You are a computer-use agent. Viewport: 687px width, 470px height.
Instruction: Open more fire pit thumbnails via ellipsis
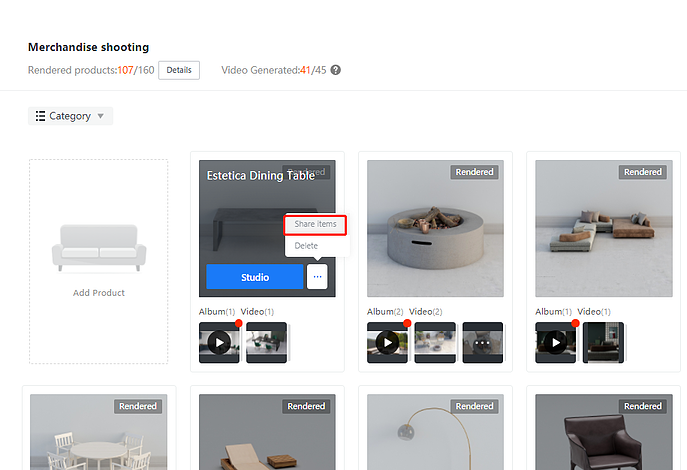coord(483,342)
